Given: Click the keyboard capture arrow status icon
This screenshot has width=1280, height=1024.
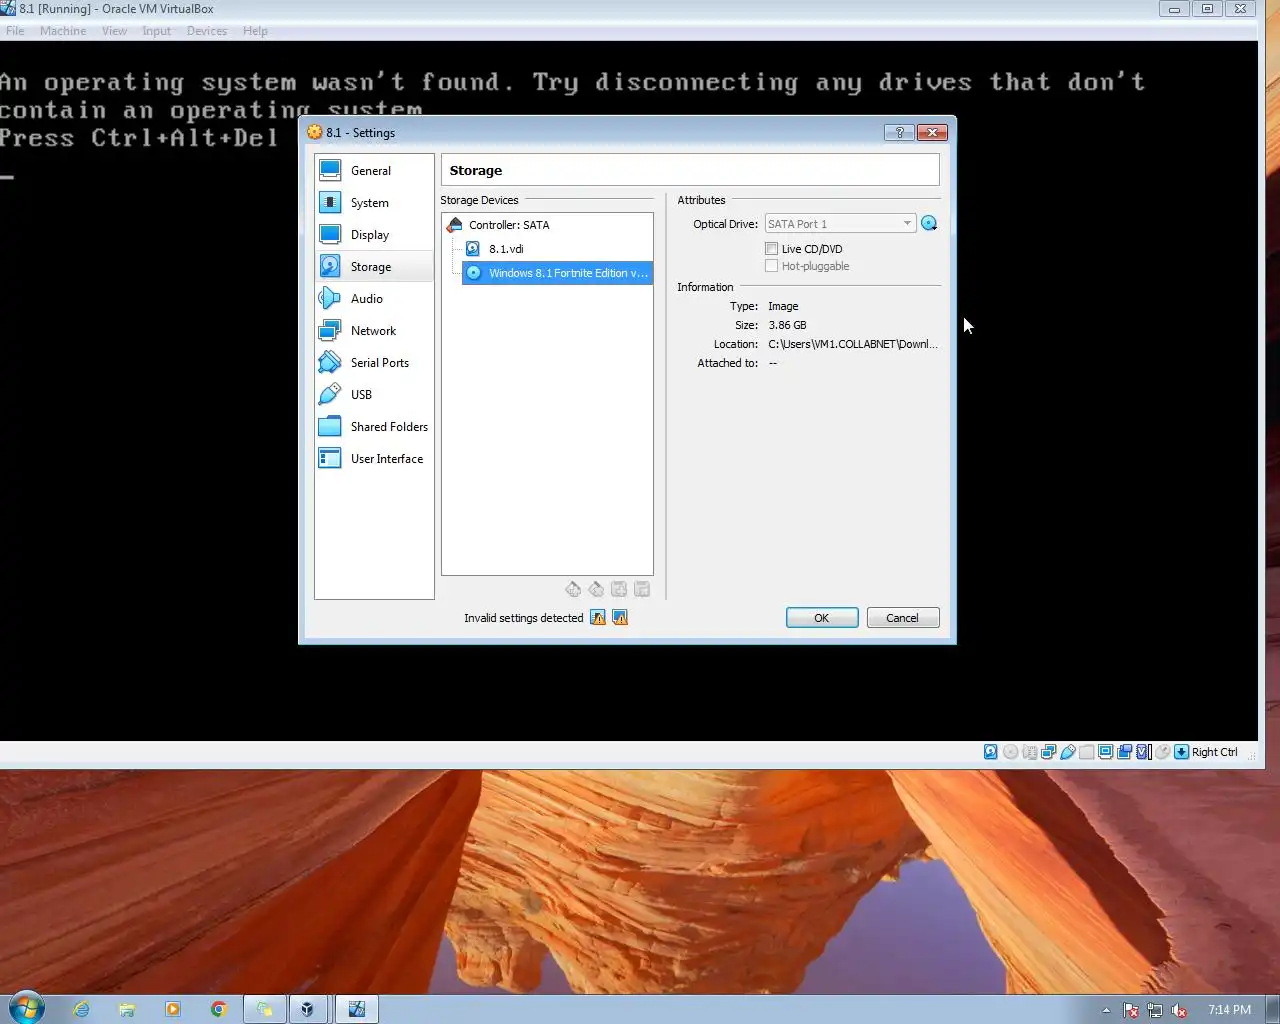Looking at the screenshot, I should click(1181, 752).
